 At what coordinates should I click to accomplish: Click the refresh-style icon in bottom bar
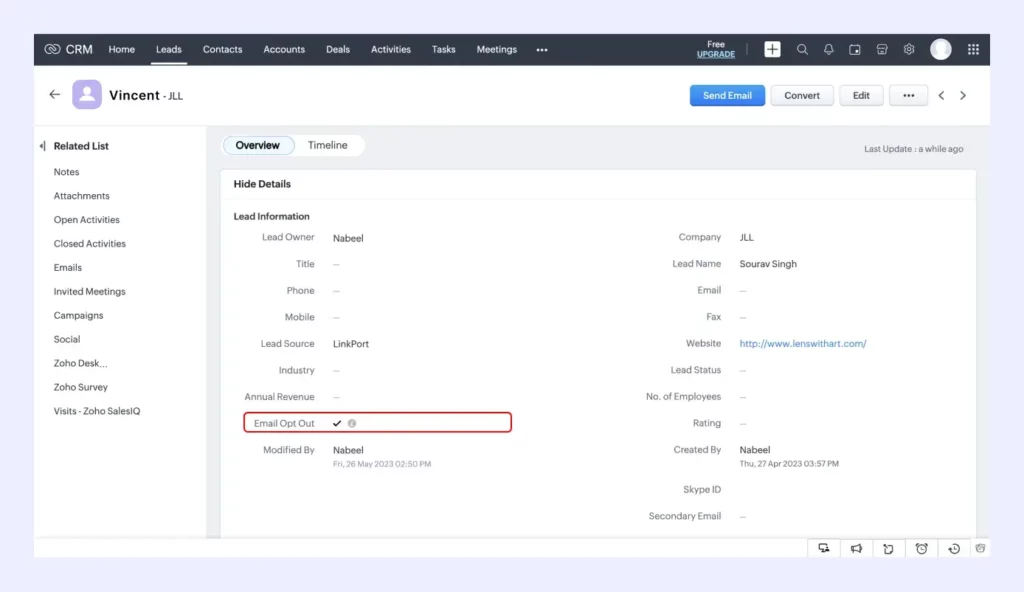[888, 549]
